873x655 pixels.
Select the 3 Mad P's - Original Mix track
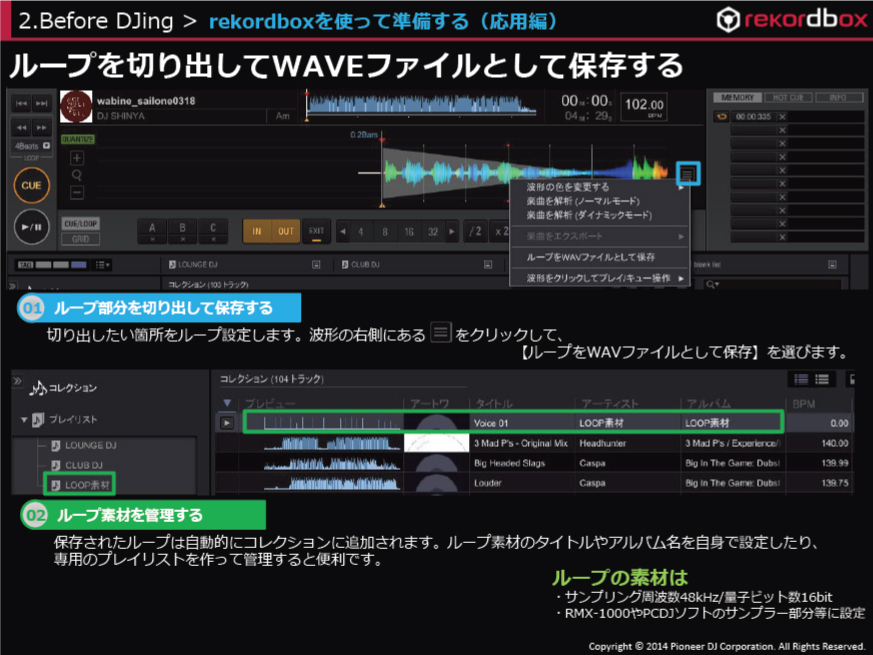pyautogui.click(x=534, y=443)
